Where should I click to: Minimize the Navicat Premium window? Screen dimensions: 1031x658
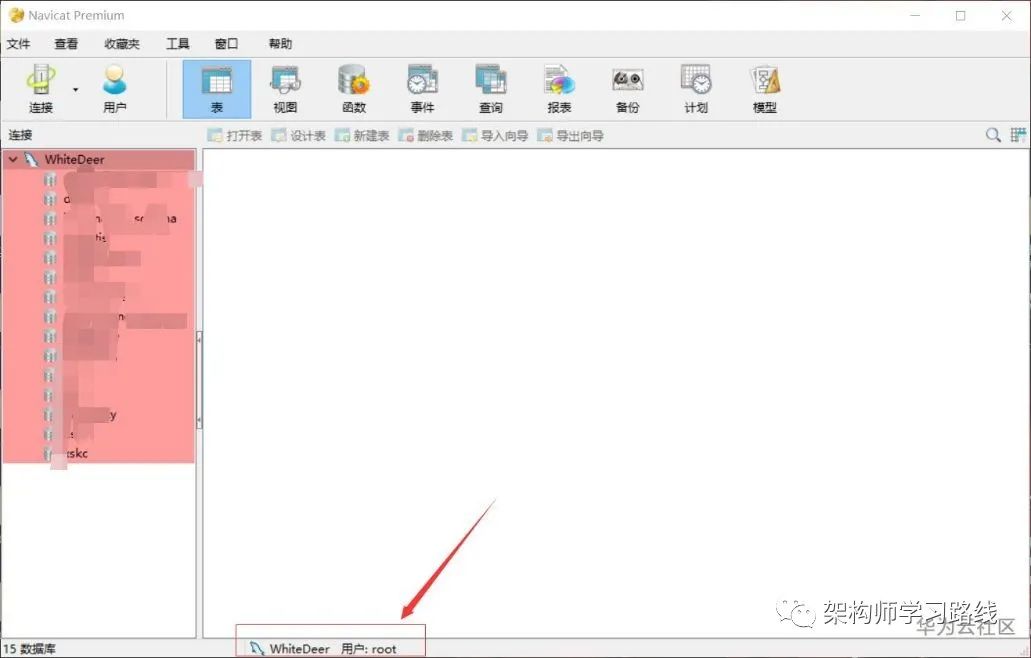pyautogui.click(x=915, y=15)
